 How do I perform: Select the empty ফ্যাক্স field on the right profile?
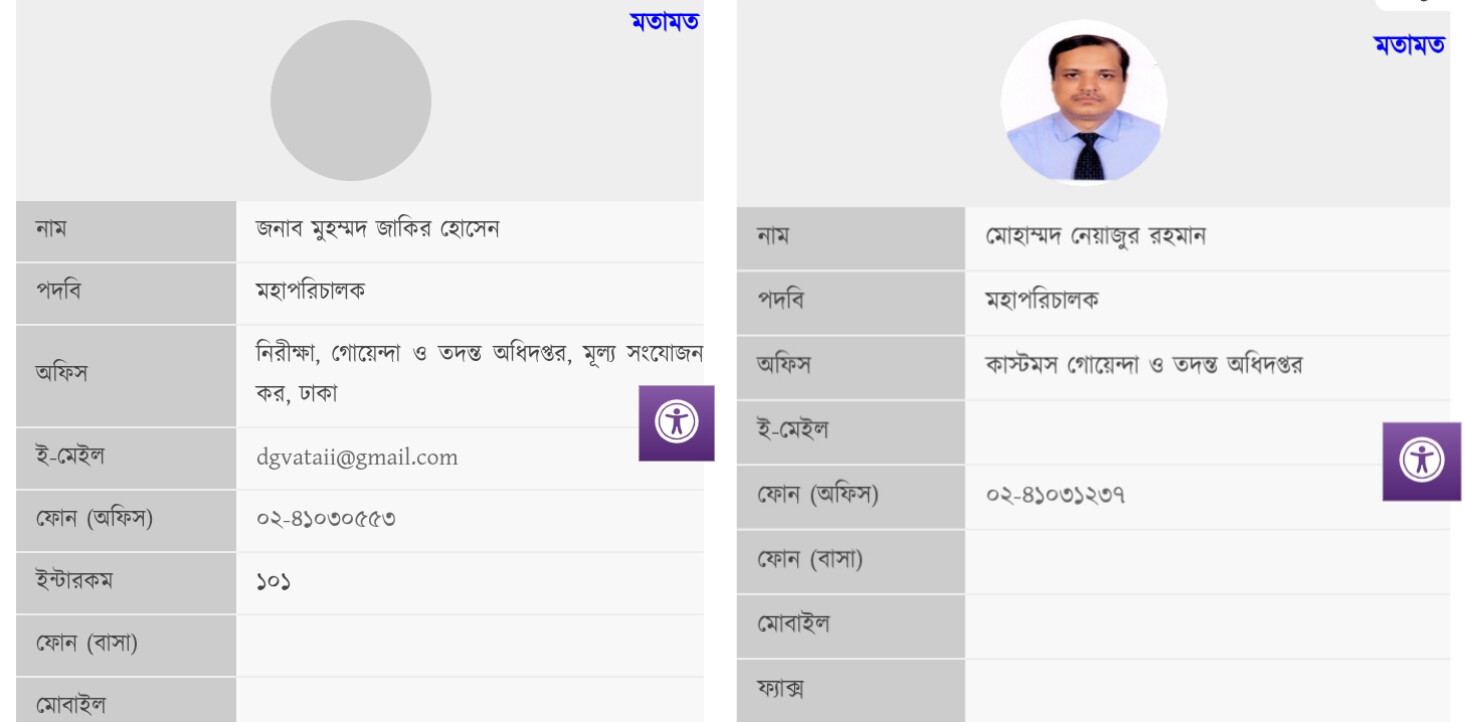tap(1150, 690)
